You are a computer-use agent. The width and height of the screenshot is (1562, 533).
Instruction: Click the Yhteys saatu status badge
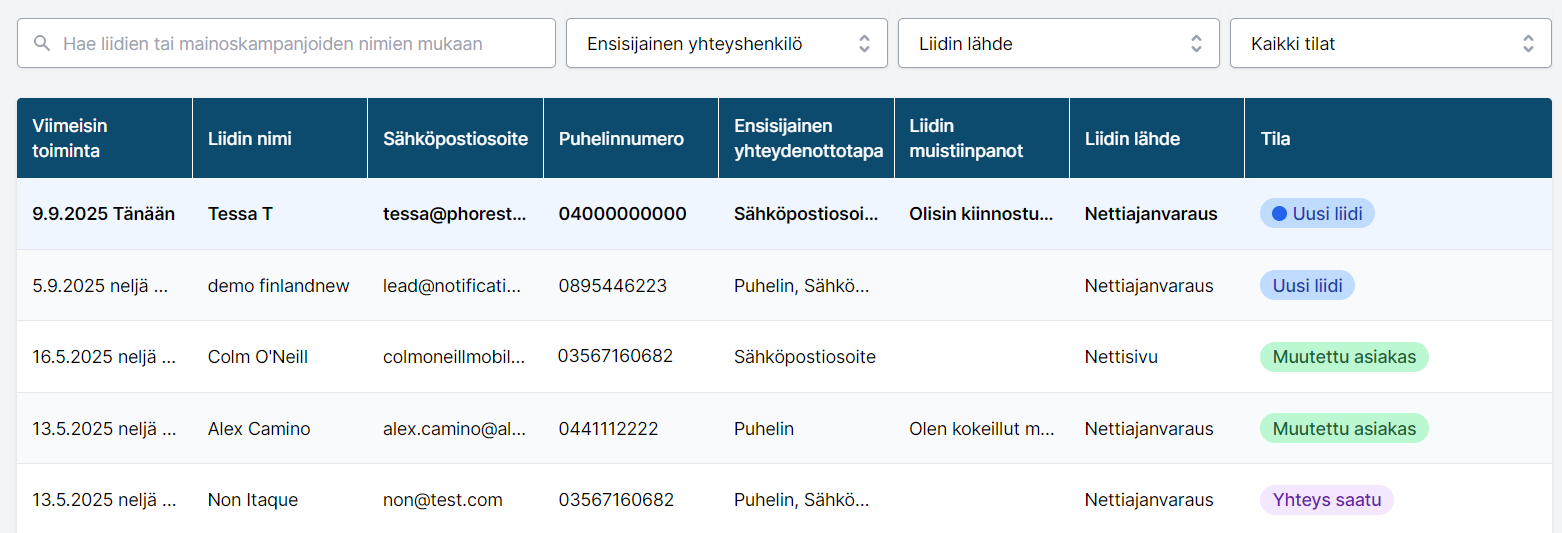[x=1326, y=500]
